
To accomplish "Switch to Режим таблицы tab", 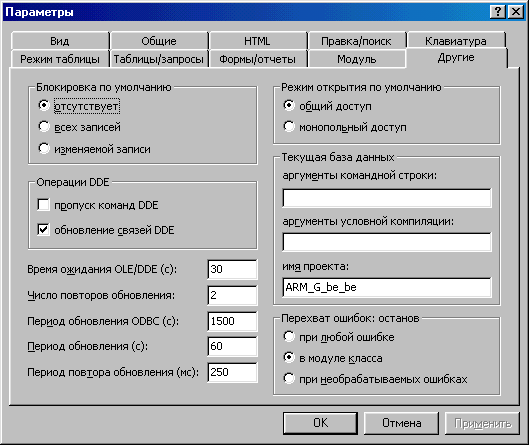I will click(60, 59).
